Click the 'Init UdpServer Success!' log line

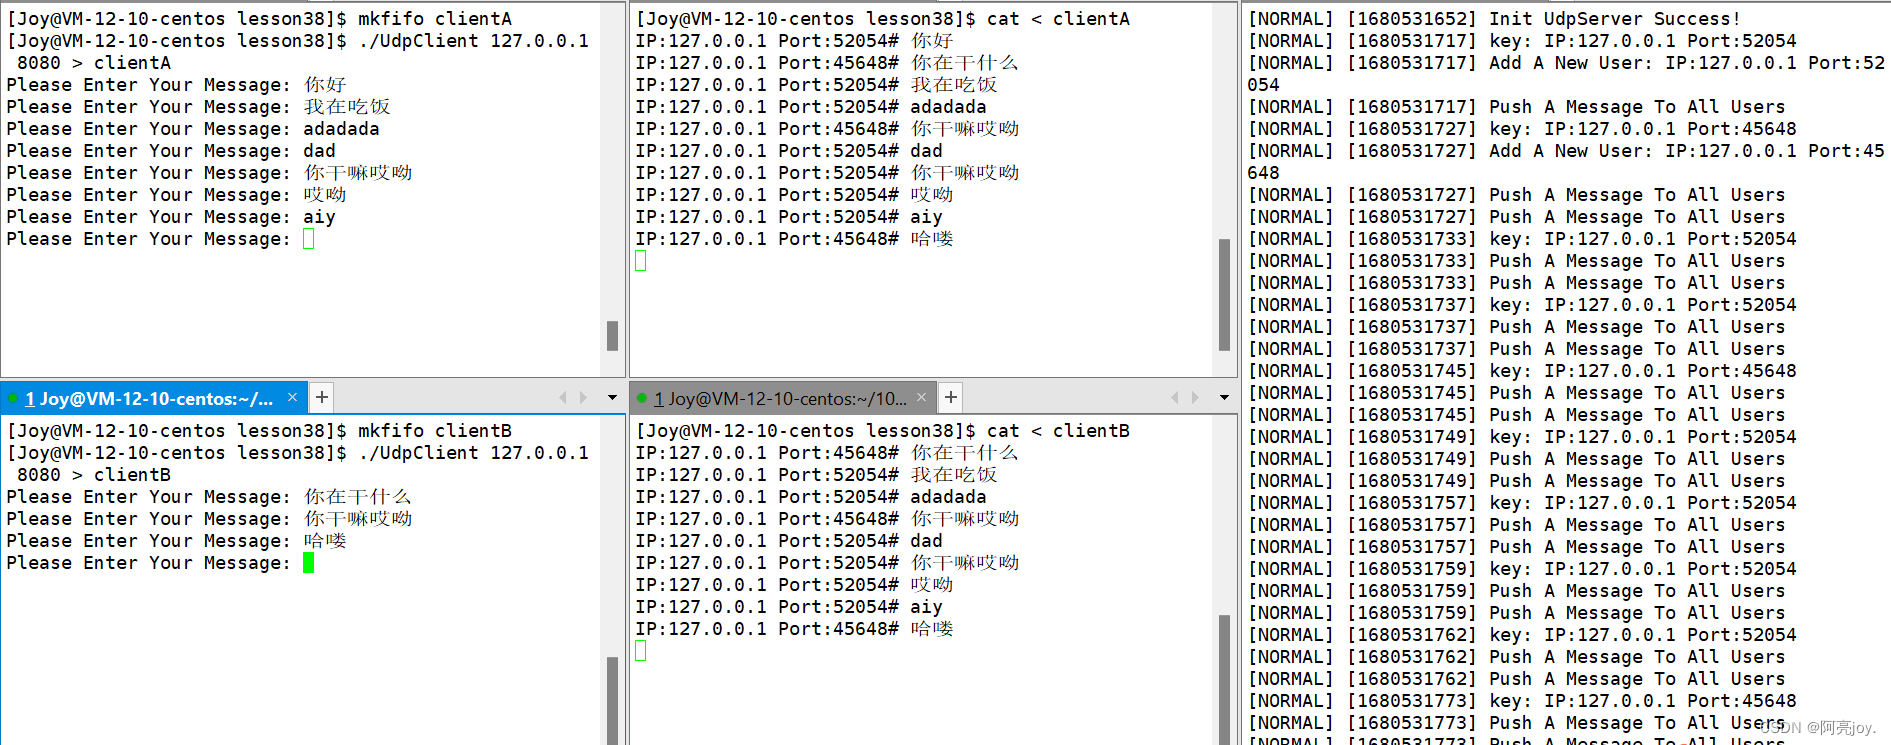point(1494,19)
